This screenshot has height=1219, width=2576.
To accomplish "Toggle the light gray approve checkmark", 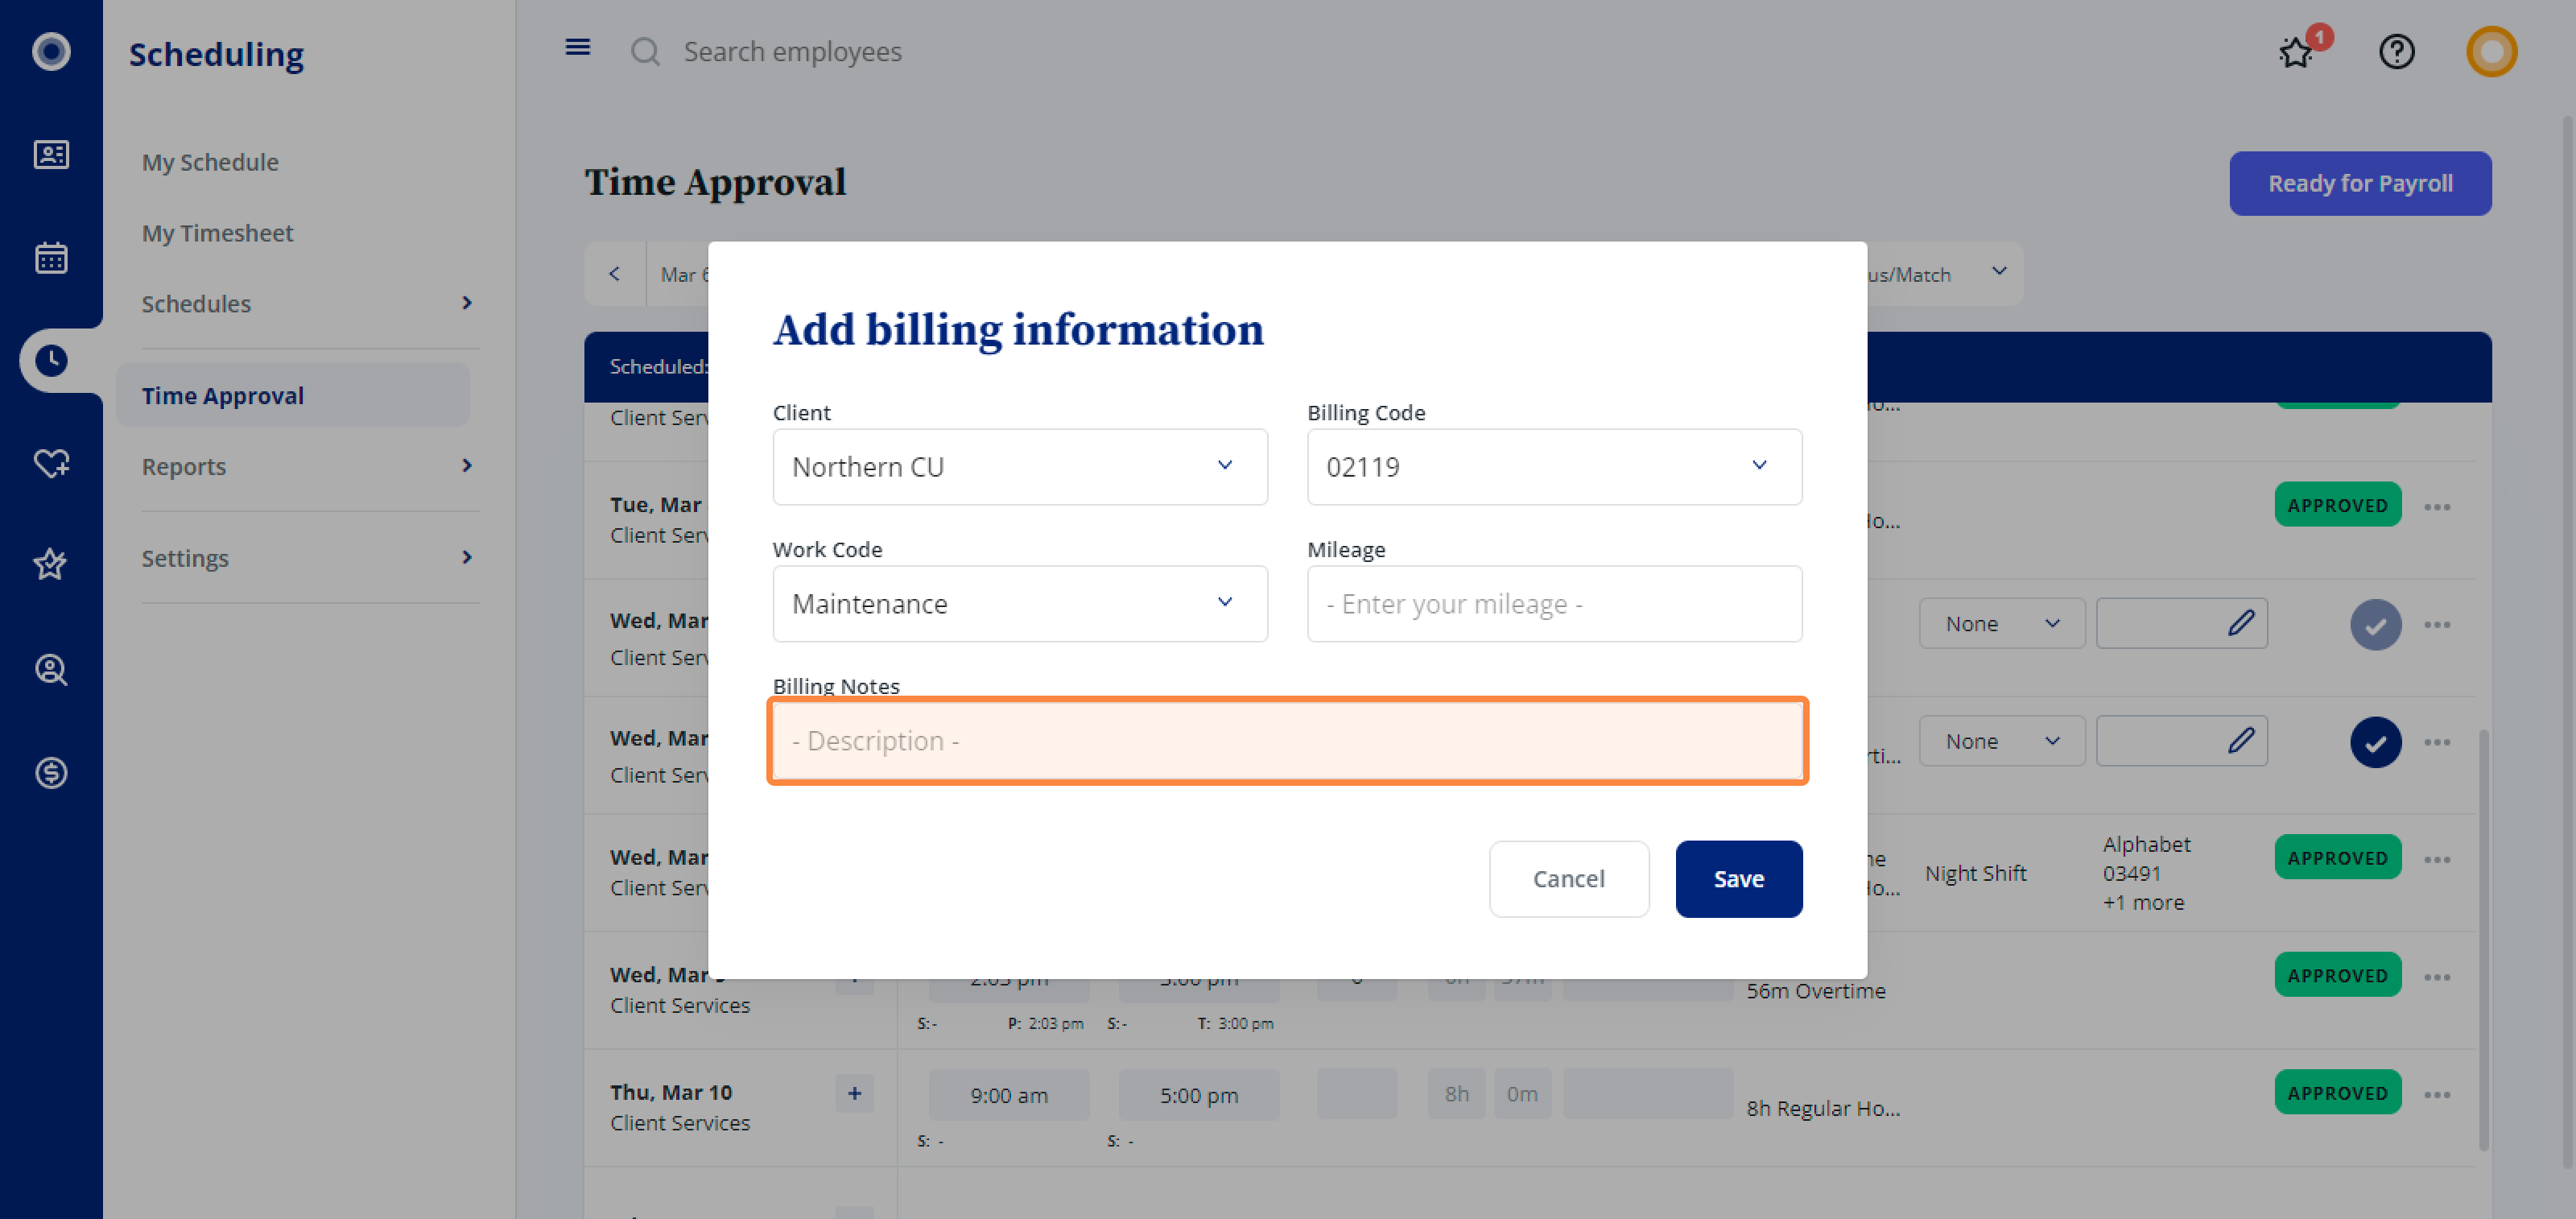I will click(2375, 625).
